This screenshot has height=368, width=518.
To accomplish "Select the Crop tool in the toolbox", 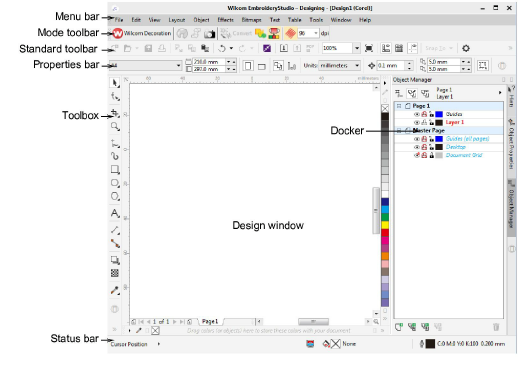I will 115,113.
